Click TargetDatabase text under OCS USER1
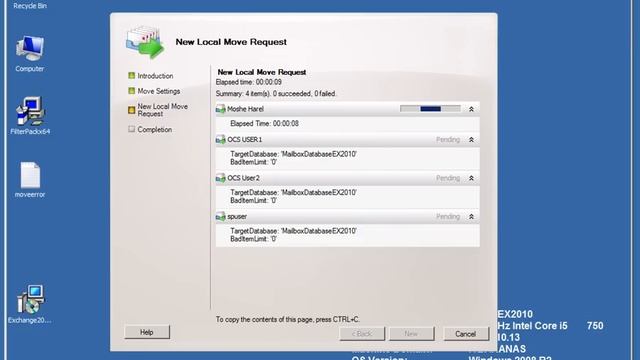This screenshot has width=640, height=360. (293, 154)
